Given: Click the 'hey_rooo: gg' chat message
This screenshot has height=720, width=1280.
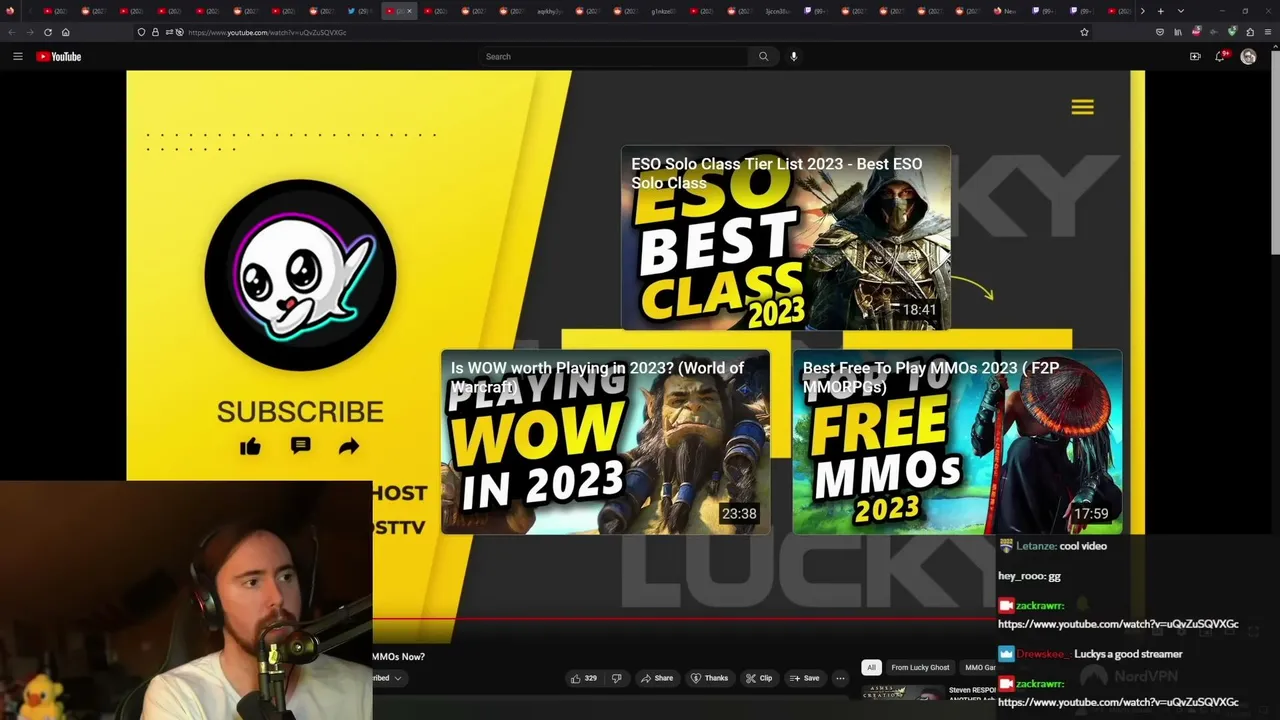Looking at the screenshot, I should click(1029, 576).
